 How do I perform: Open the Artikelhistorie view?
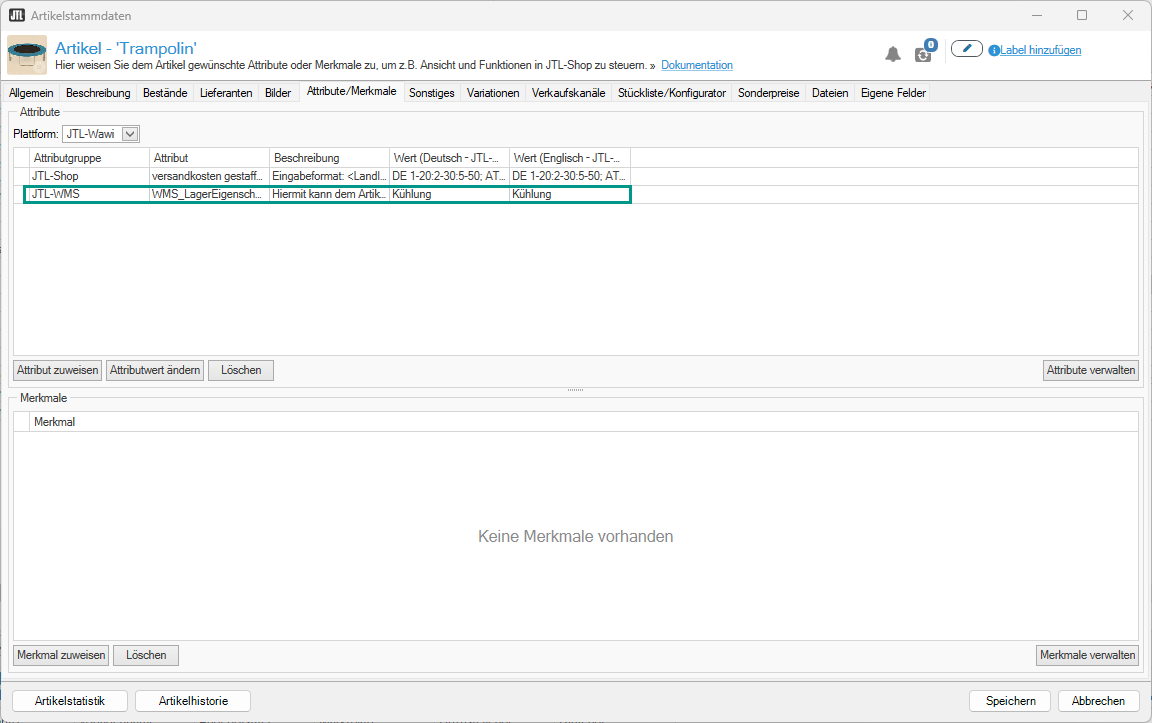tap(192, 701)
